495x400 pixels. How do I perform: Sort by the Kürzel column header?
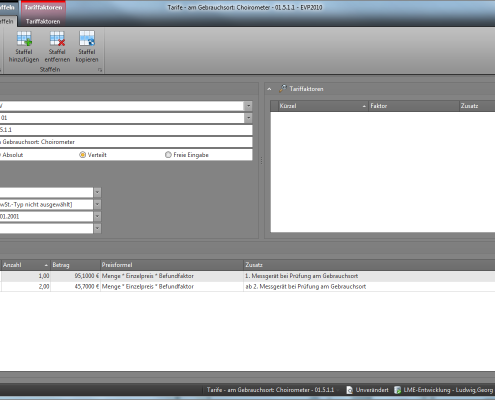coord(323,106)
